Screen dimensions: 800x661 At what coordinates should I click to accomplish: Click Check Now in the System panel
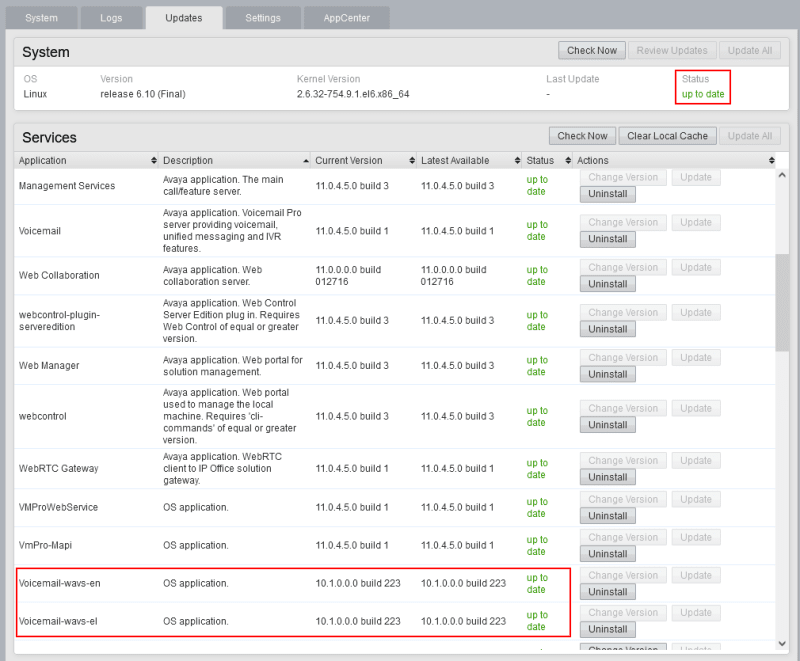pyautogui.click(x=592, y=50)
